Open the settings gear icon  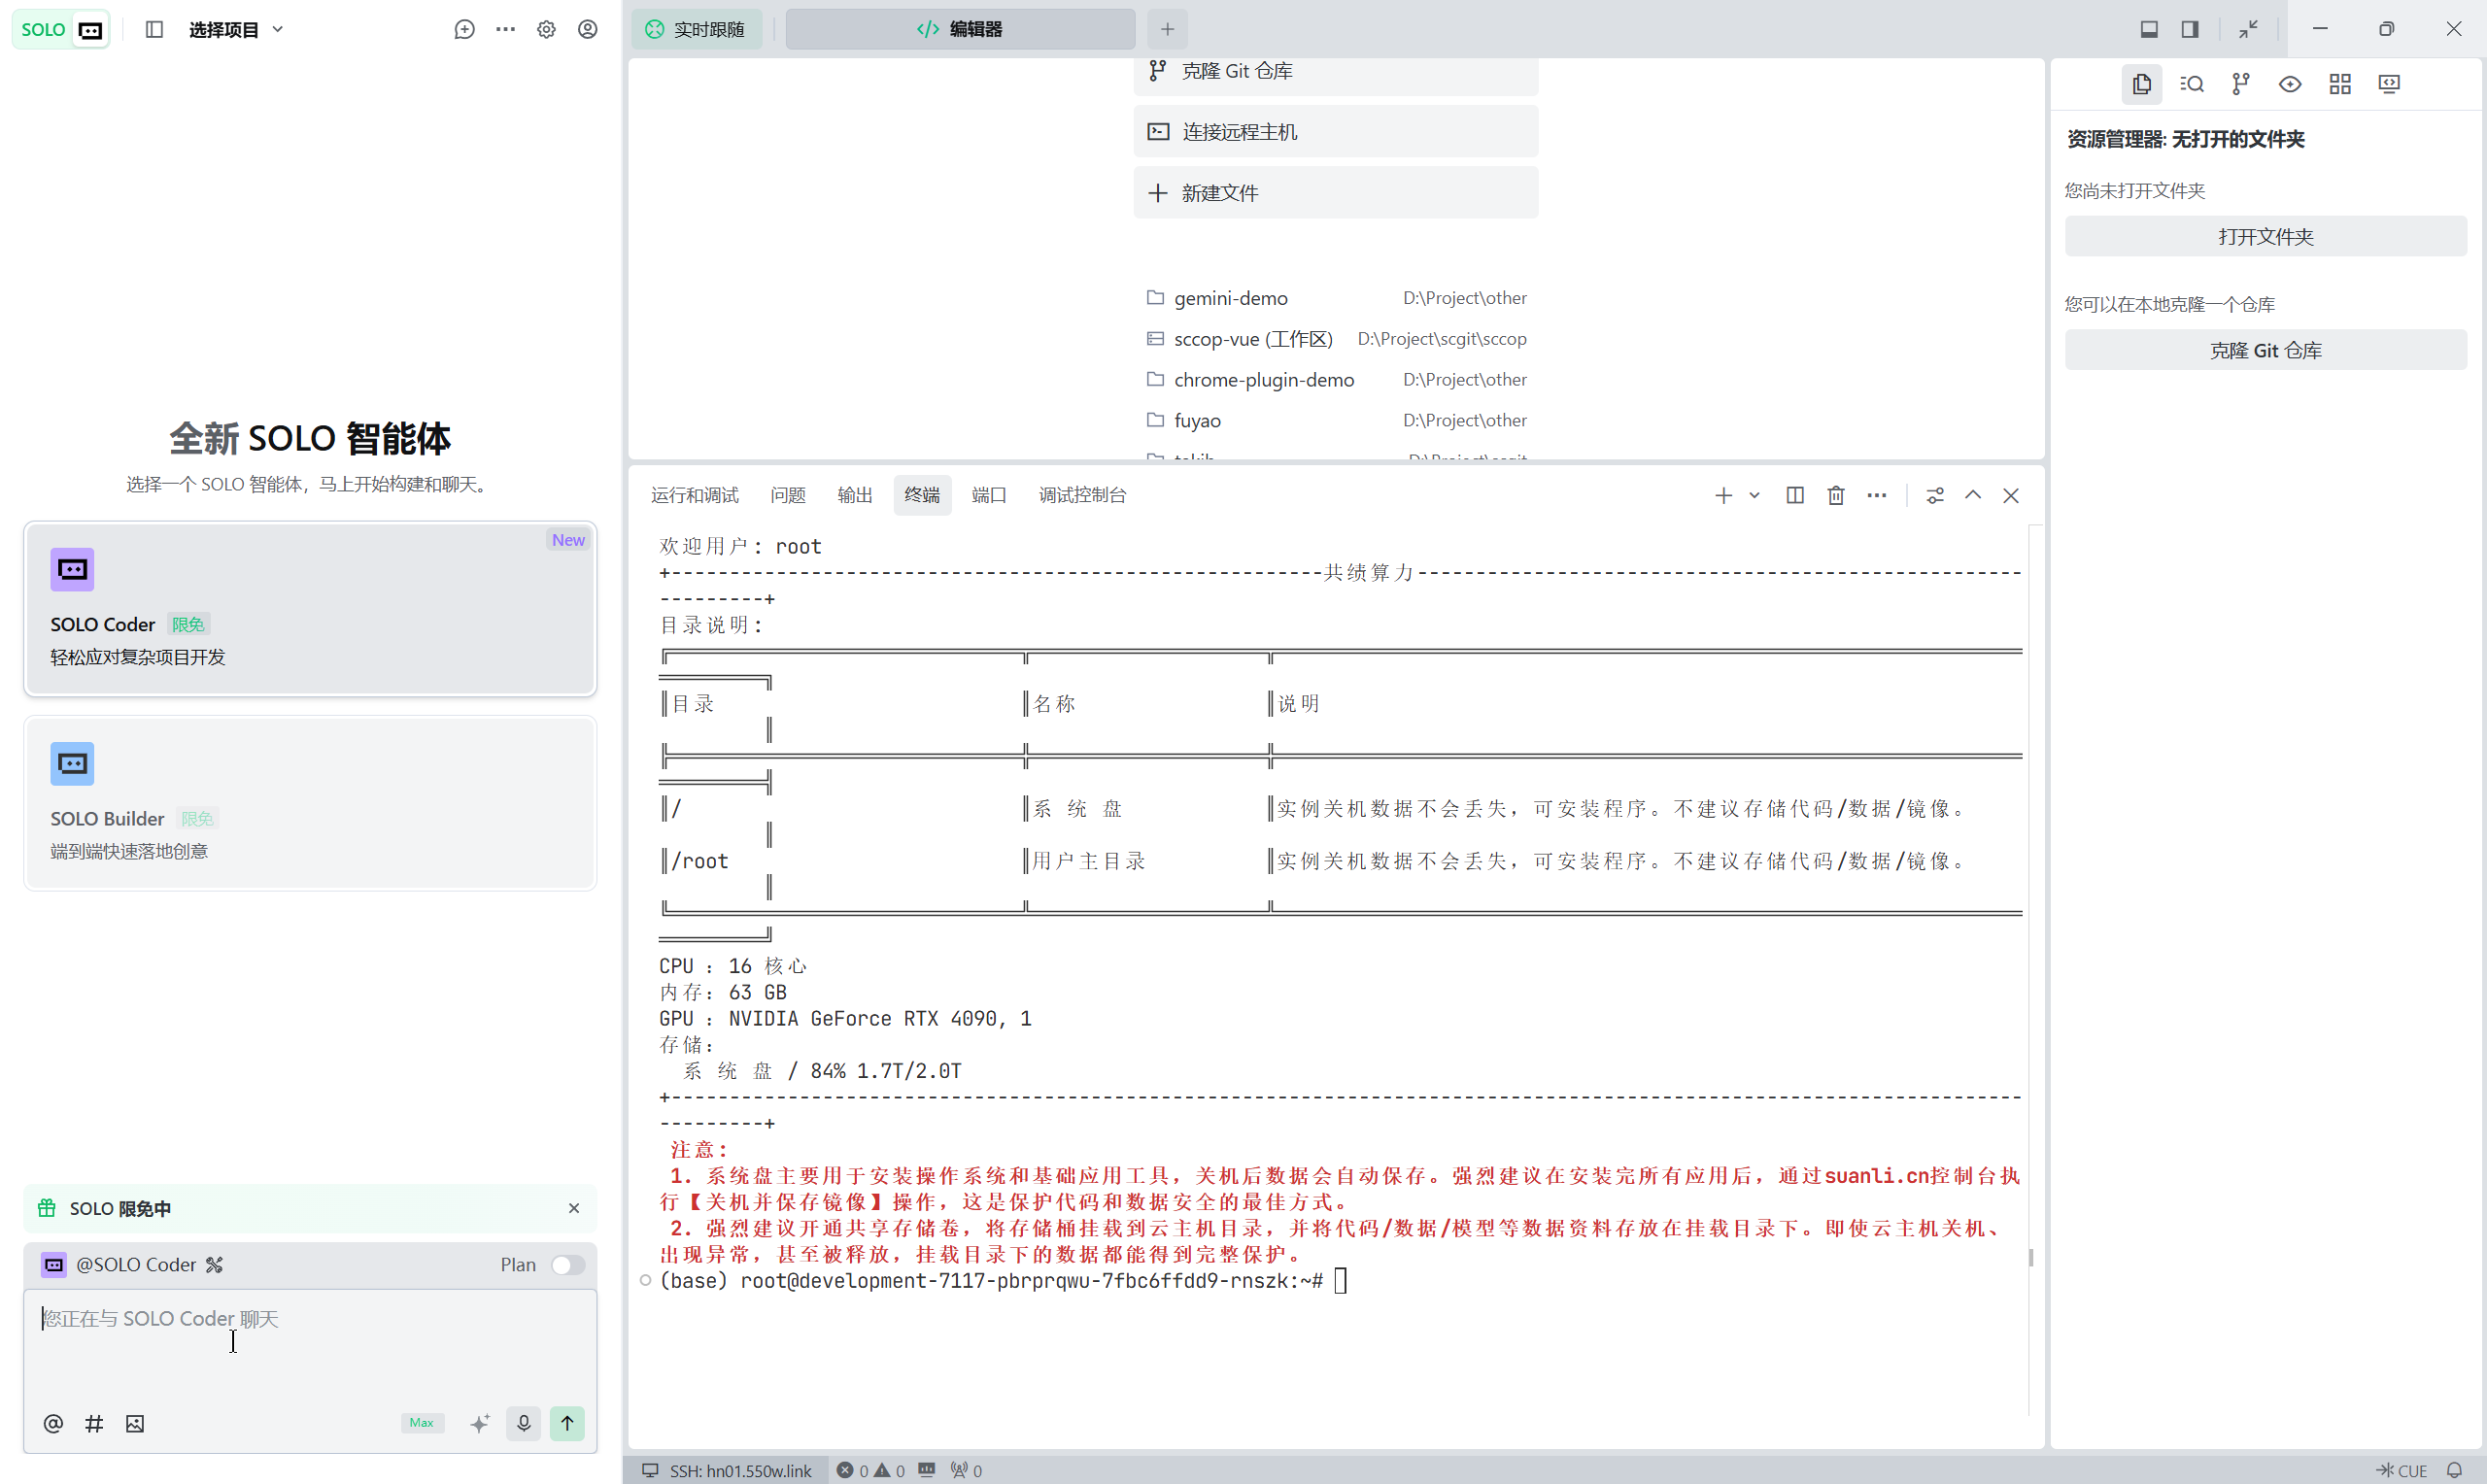pyautogui.click(x=546, y=29)
